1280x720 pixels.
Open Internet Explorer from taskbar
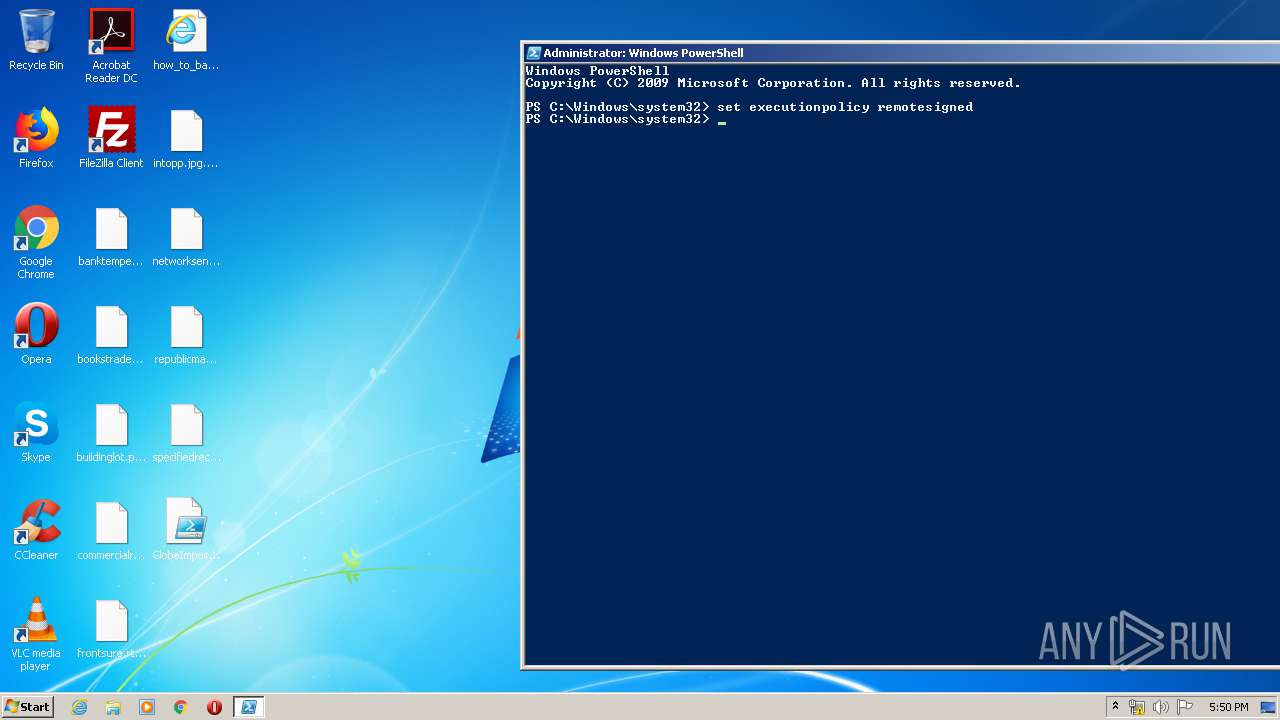tap(79, 707)
